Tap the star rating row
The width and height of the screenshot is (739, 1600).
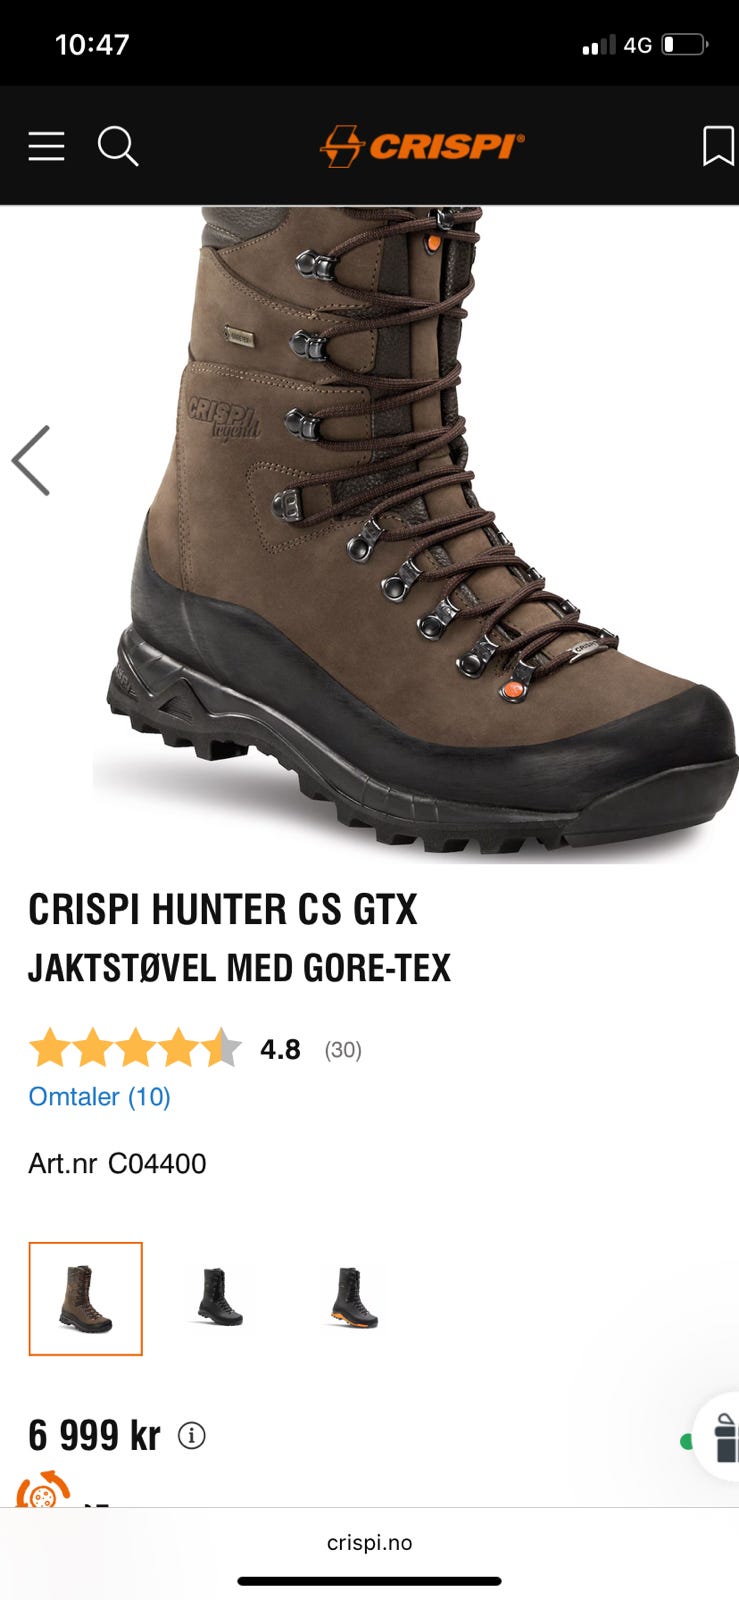[x=135, y=1049]
